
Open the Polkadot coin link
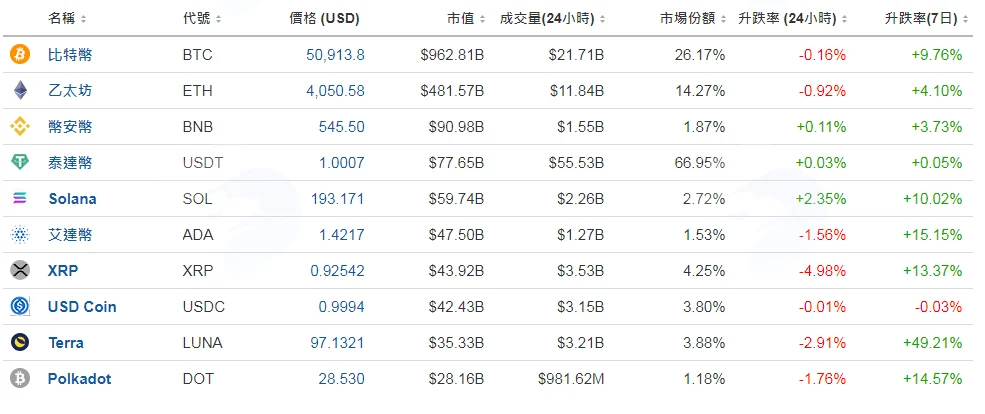(79, 379)
